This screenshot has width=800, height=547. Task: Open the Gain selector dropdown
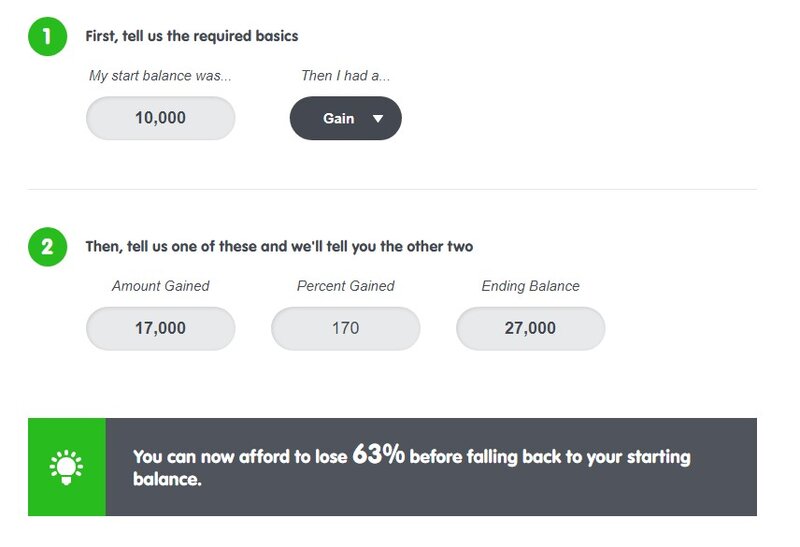click(345, 118)
